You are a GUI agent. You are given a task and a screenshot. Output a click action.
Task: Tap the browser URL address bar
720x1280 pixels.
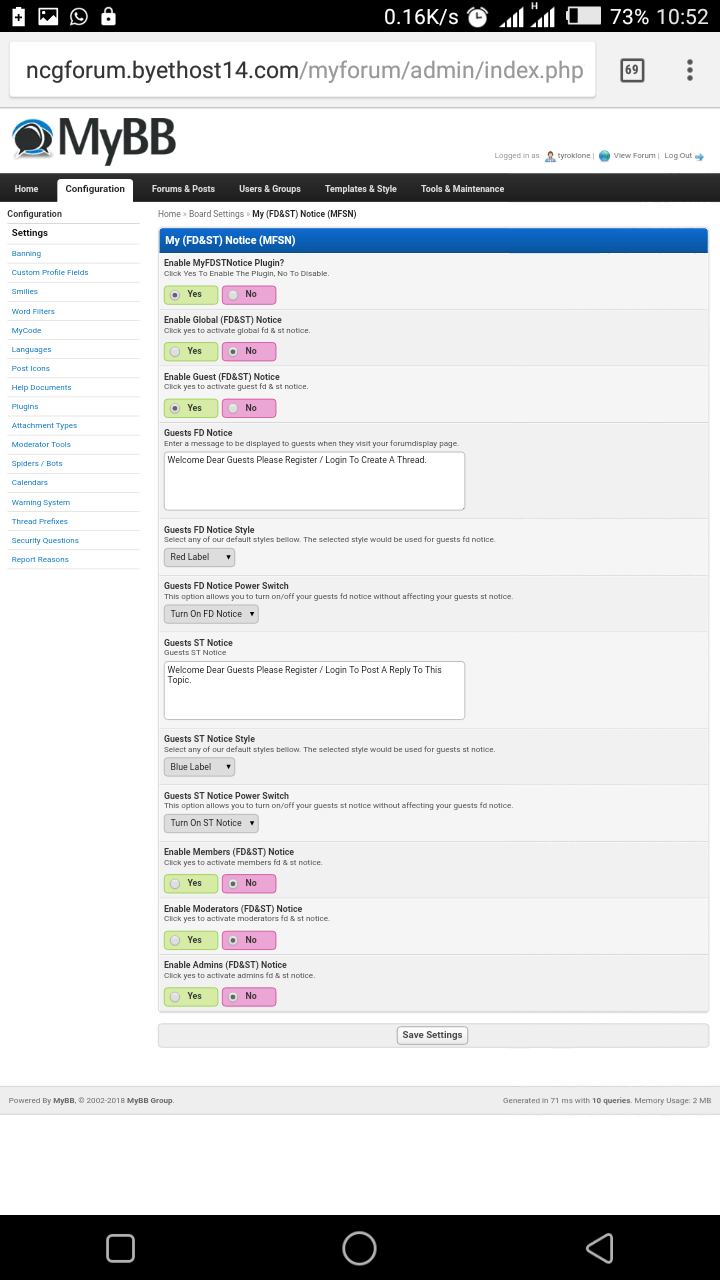pos(302,70)
